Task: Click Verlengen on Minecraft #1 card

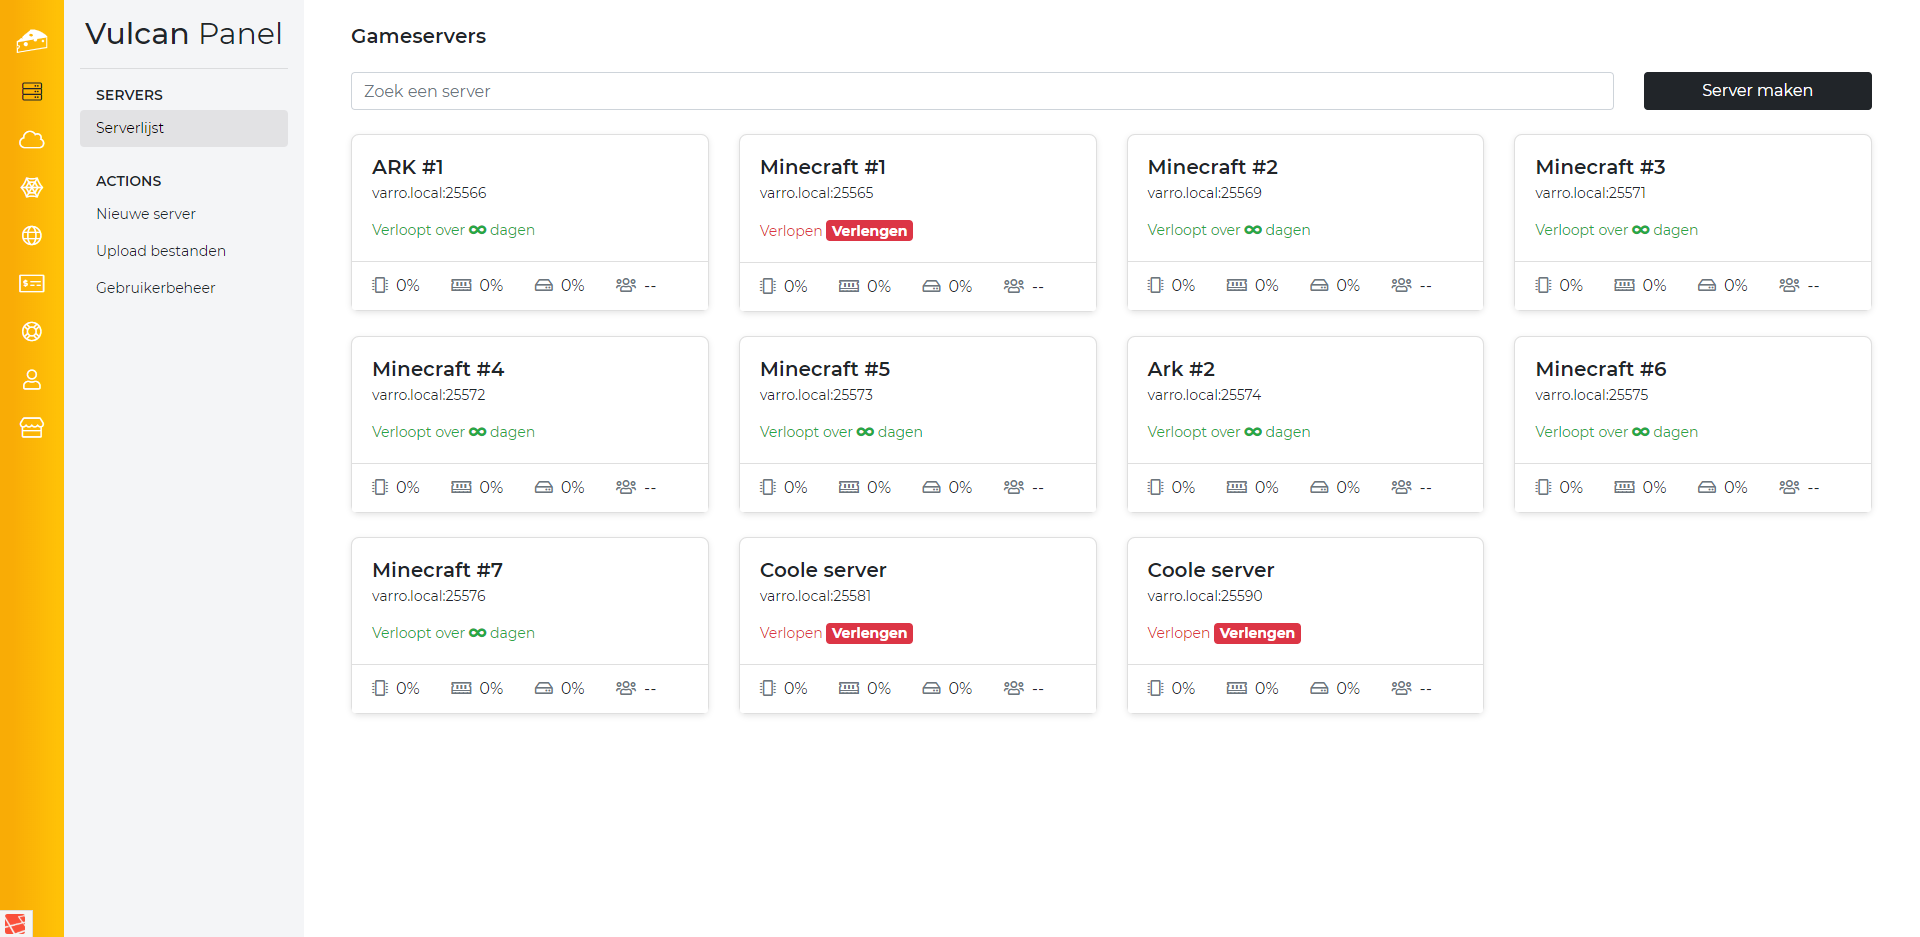Action: click(x=869, y=231)
